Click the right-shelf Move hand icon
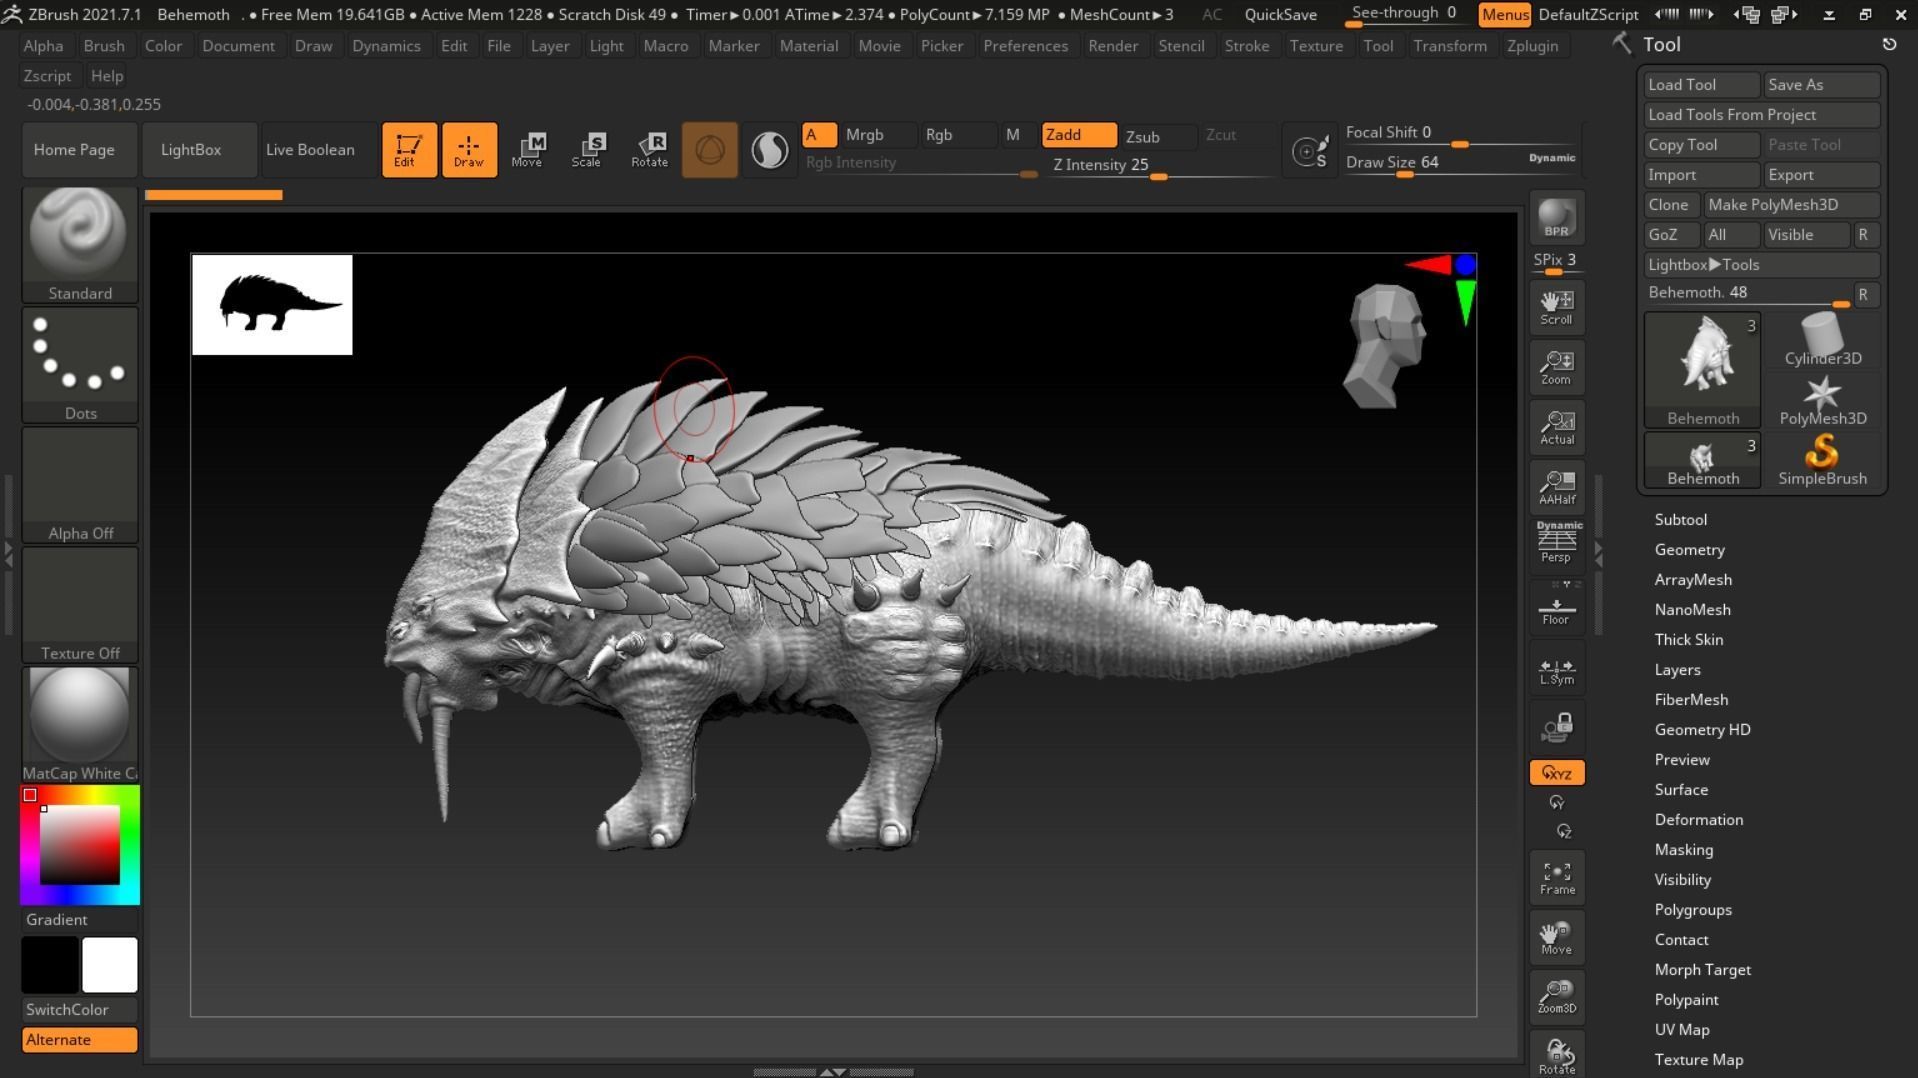 tap(1556, 938)
